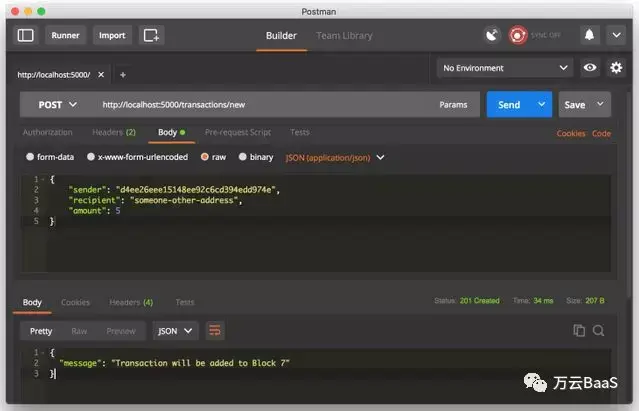Click the Save button
Viewport: 639px width, 411px height.
pos(575,105)
